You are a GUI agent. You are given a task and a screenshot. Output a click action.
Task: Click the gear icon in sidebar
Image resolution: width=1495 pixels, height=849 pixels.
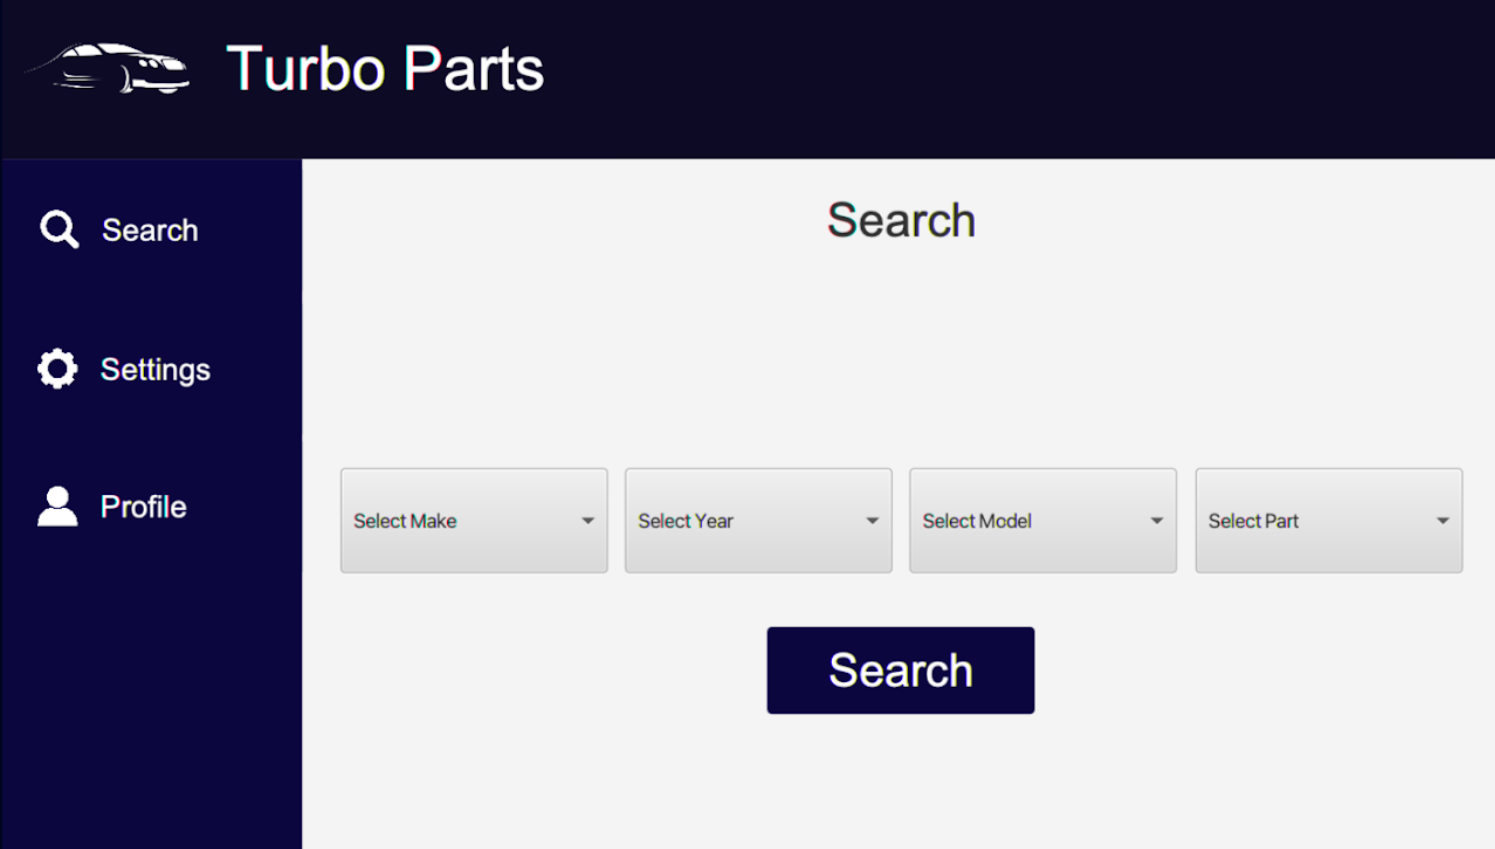[57, 369]
